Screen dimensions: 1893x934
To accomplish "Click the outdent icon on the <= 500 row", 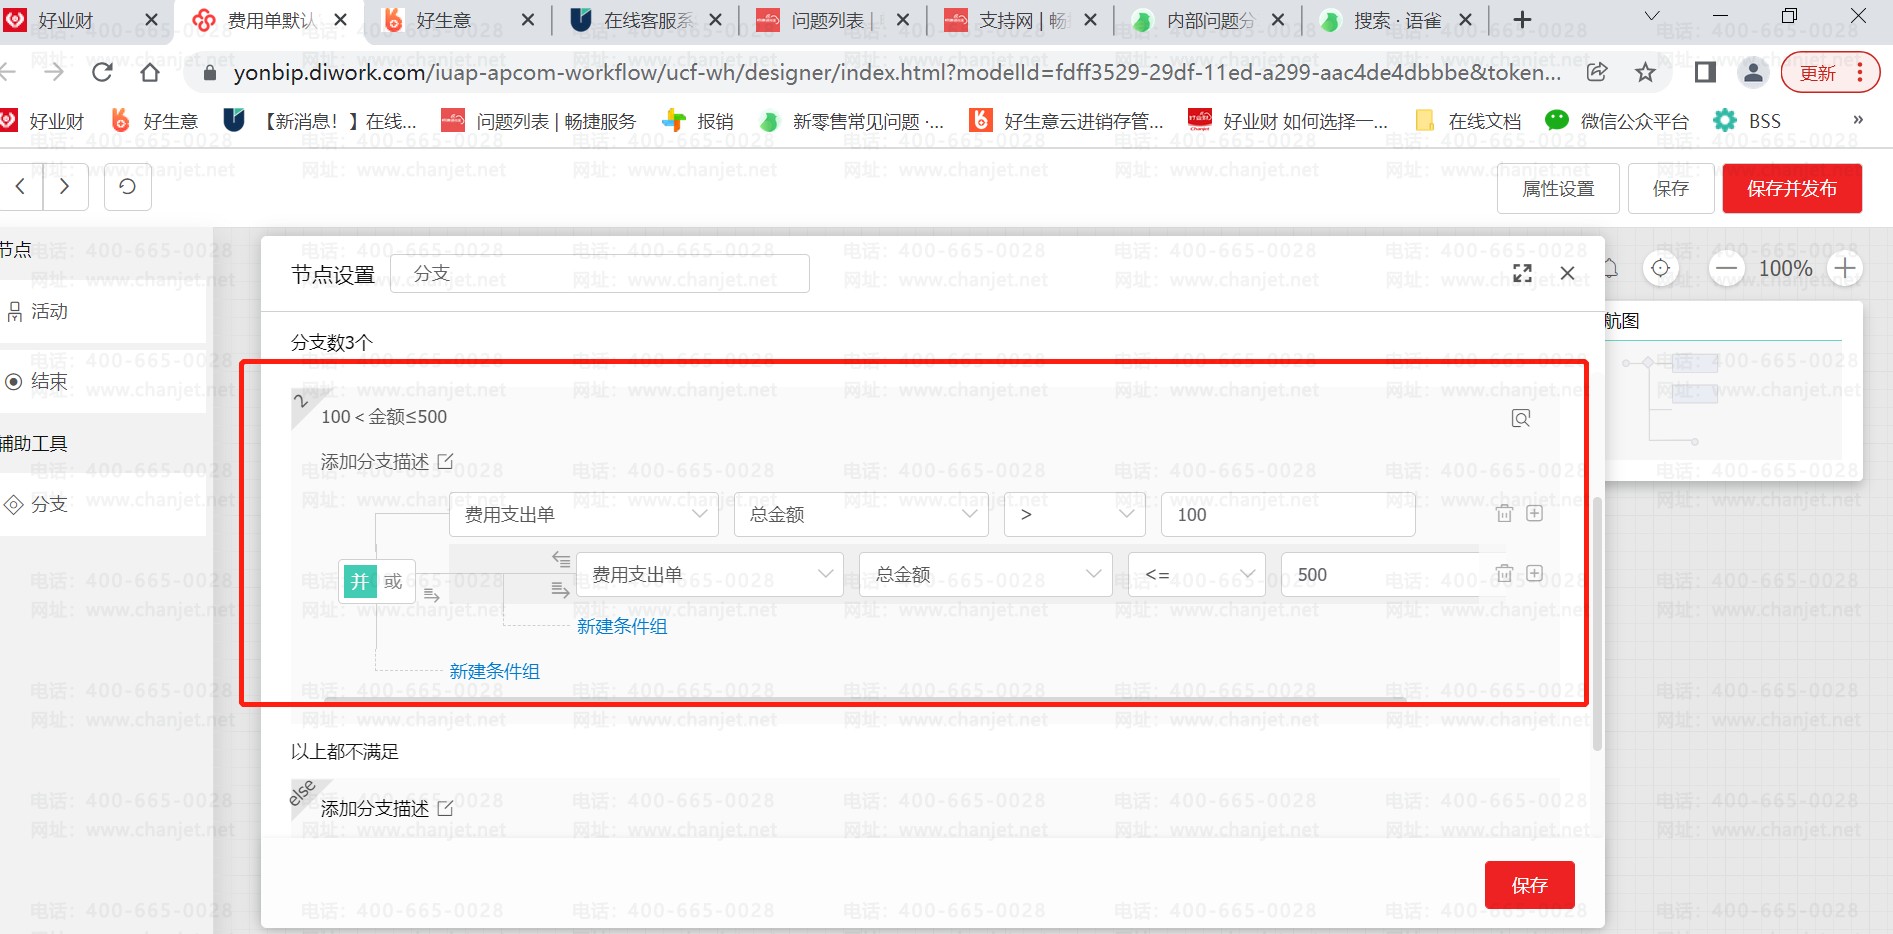I will [561, 559].
